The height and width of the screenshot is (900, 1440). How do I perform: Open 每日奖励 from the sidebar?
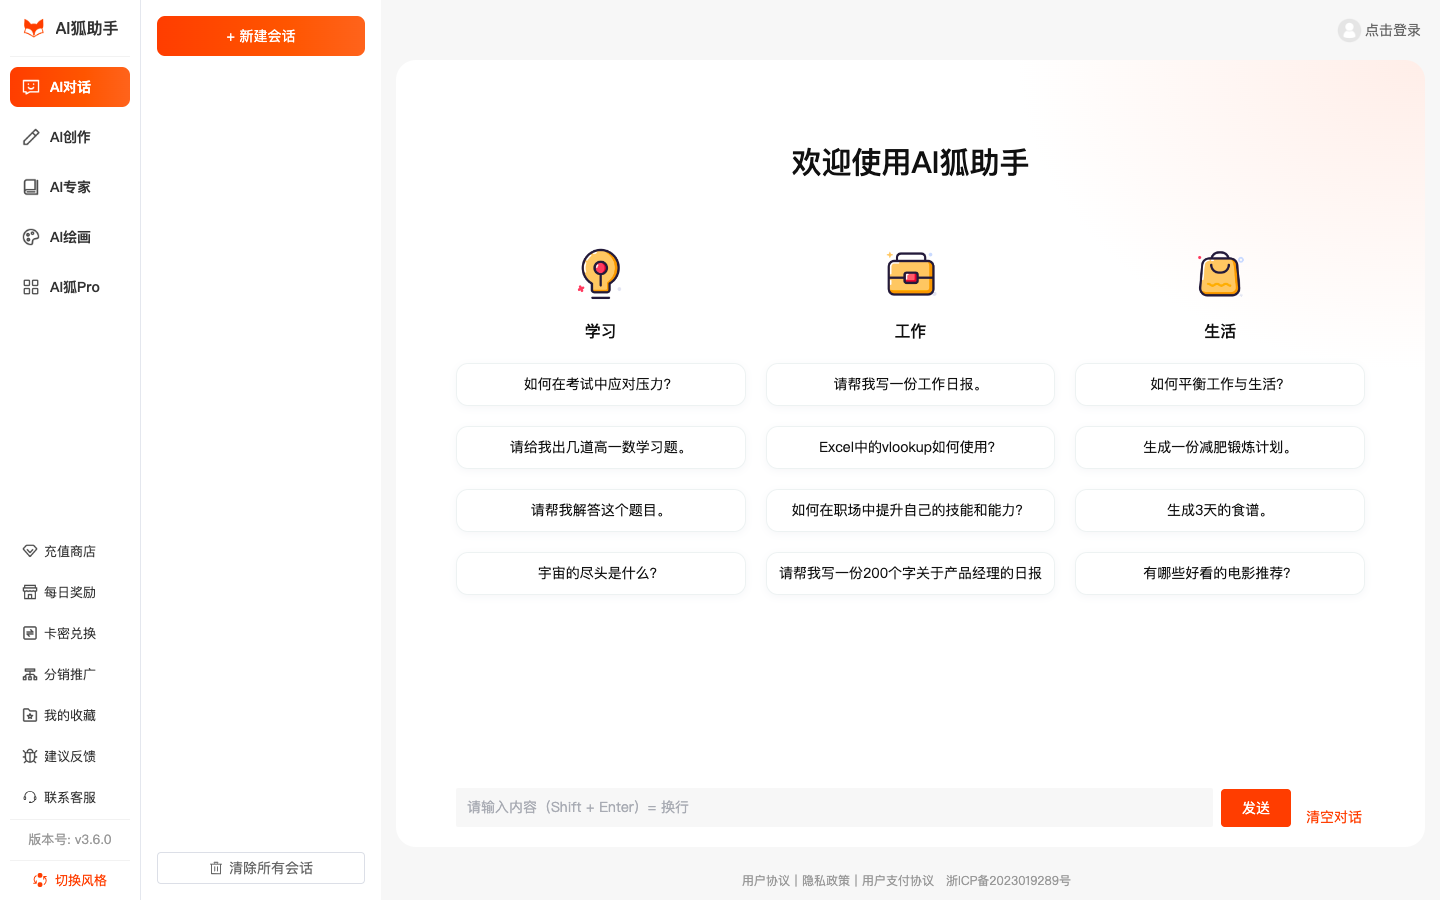click(70, 592)
